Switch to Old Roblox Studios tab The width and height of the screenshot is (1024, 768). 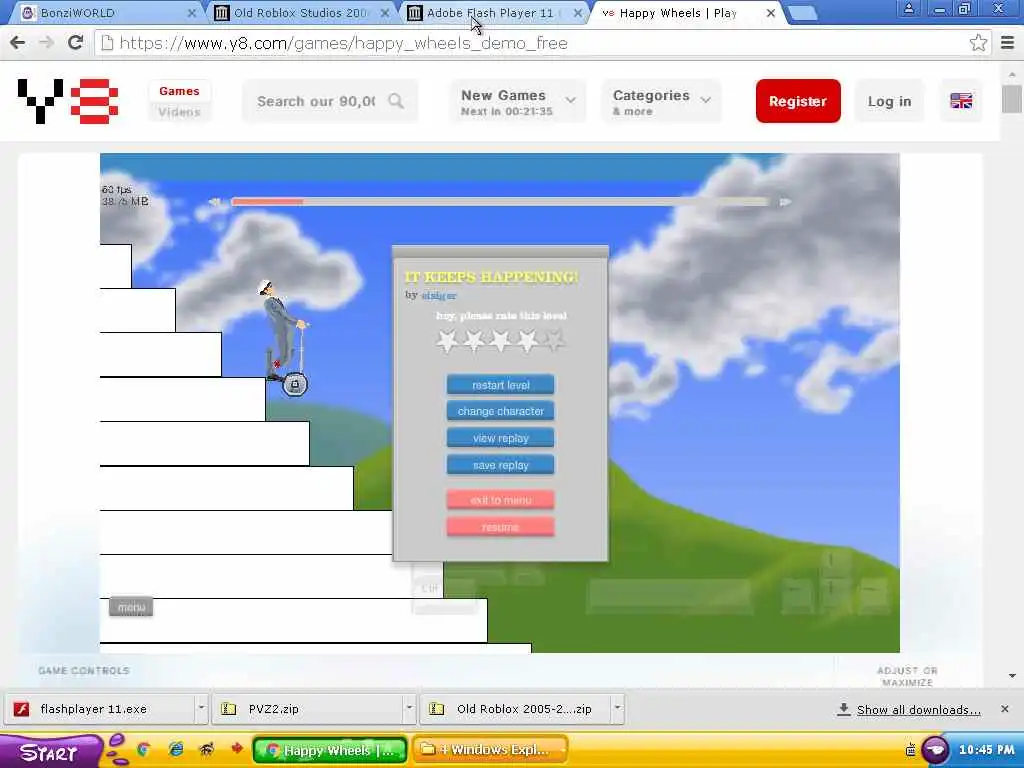tap(300, 12)
